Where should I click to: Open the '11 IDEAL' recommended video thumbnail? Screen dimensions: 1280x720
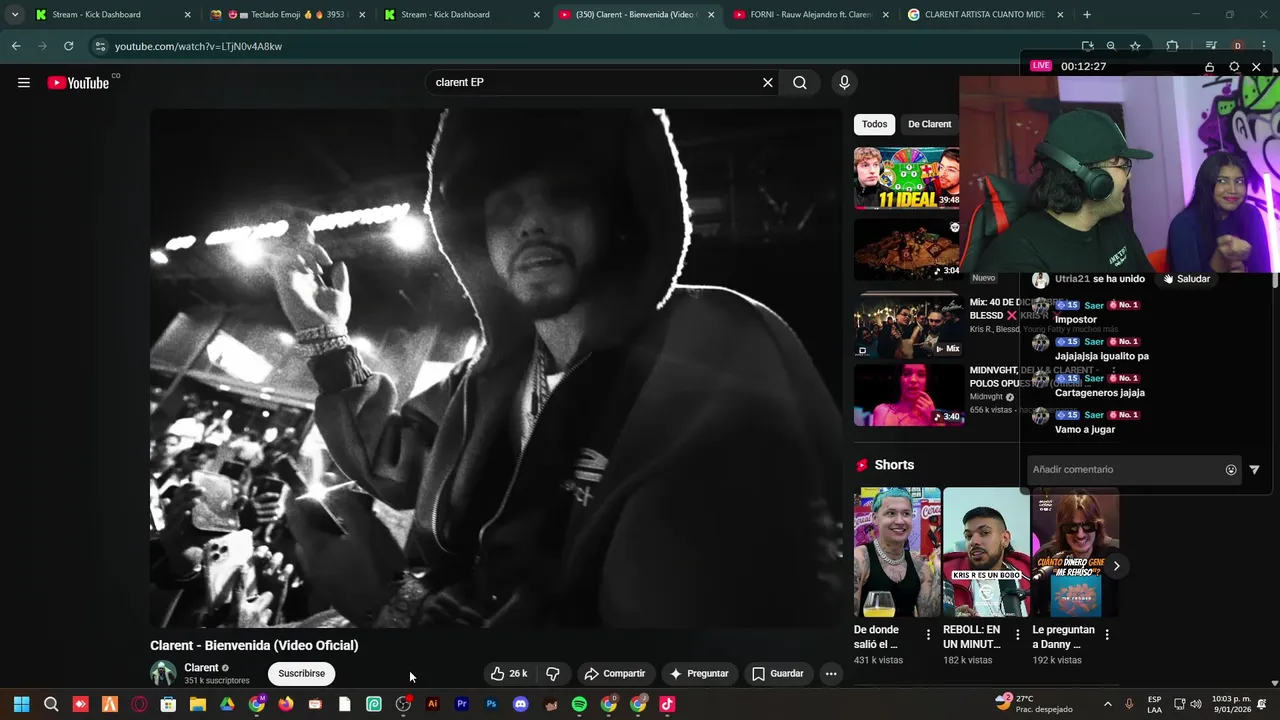coord(907,178)
